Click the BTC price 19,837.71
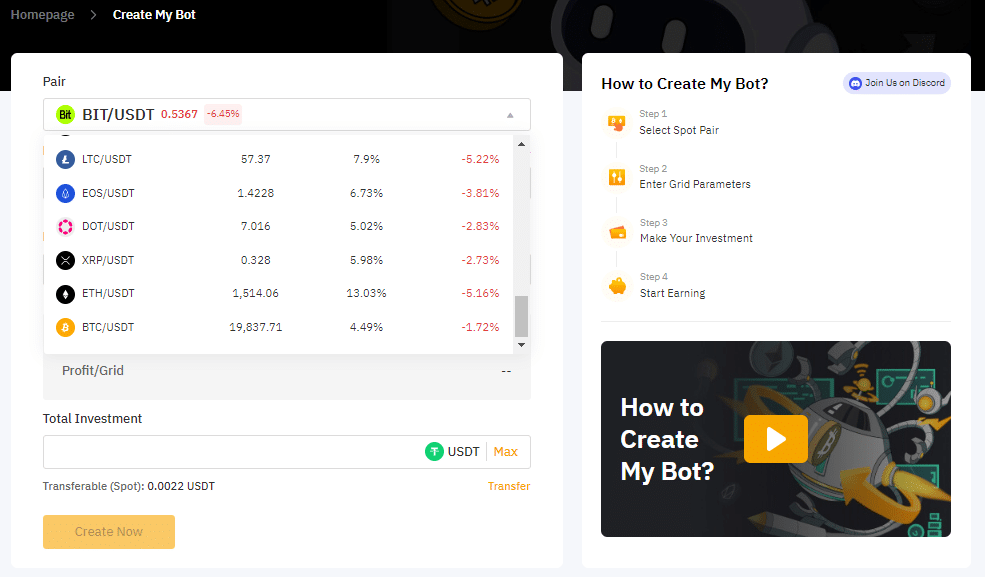Viewport: 985px width, 577px height. 256,327
